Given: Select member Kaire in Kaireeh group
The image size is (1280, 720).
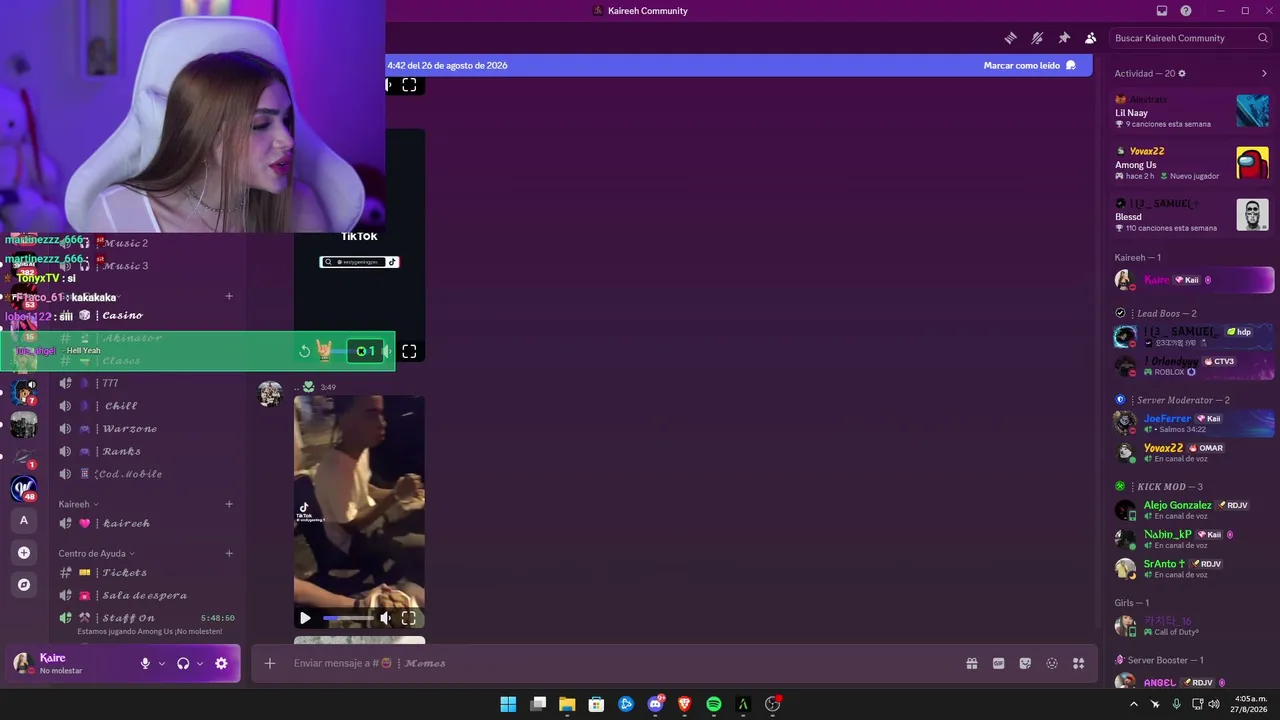Looking at the screenshot, I should tap(1192, 280).
